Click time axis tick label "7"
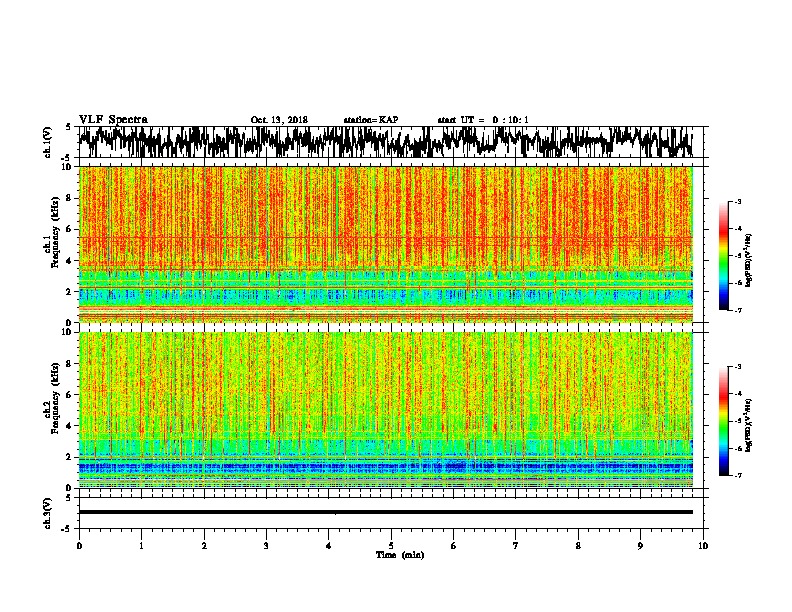The image size is (792, 612). [516, 545]
